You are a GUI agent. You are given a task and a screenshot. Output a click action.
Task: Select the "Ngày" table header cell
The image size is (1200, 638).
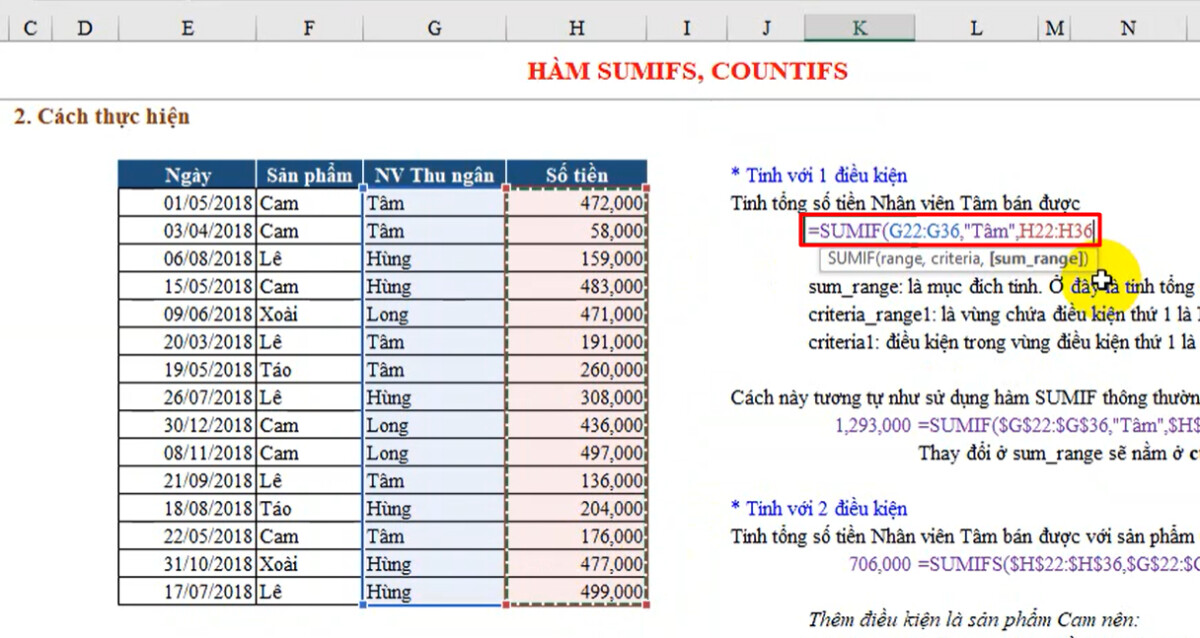click(x=187, y=175)
